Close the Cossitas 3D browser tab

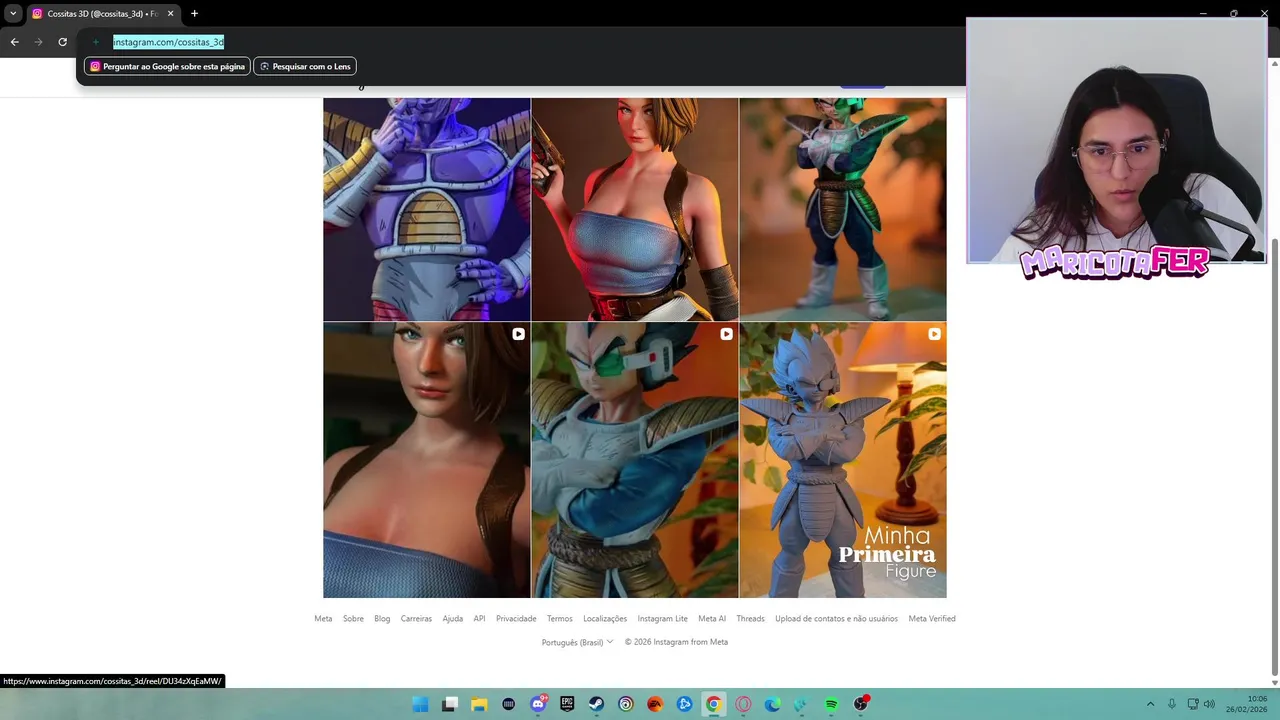coord(170,14)
